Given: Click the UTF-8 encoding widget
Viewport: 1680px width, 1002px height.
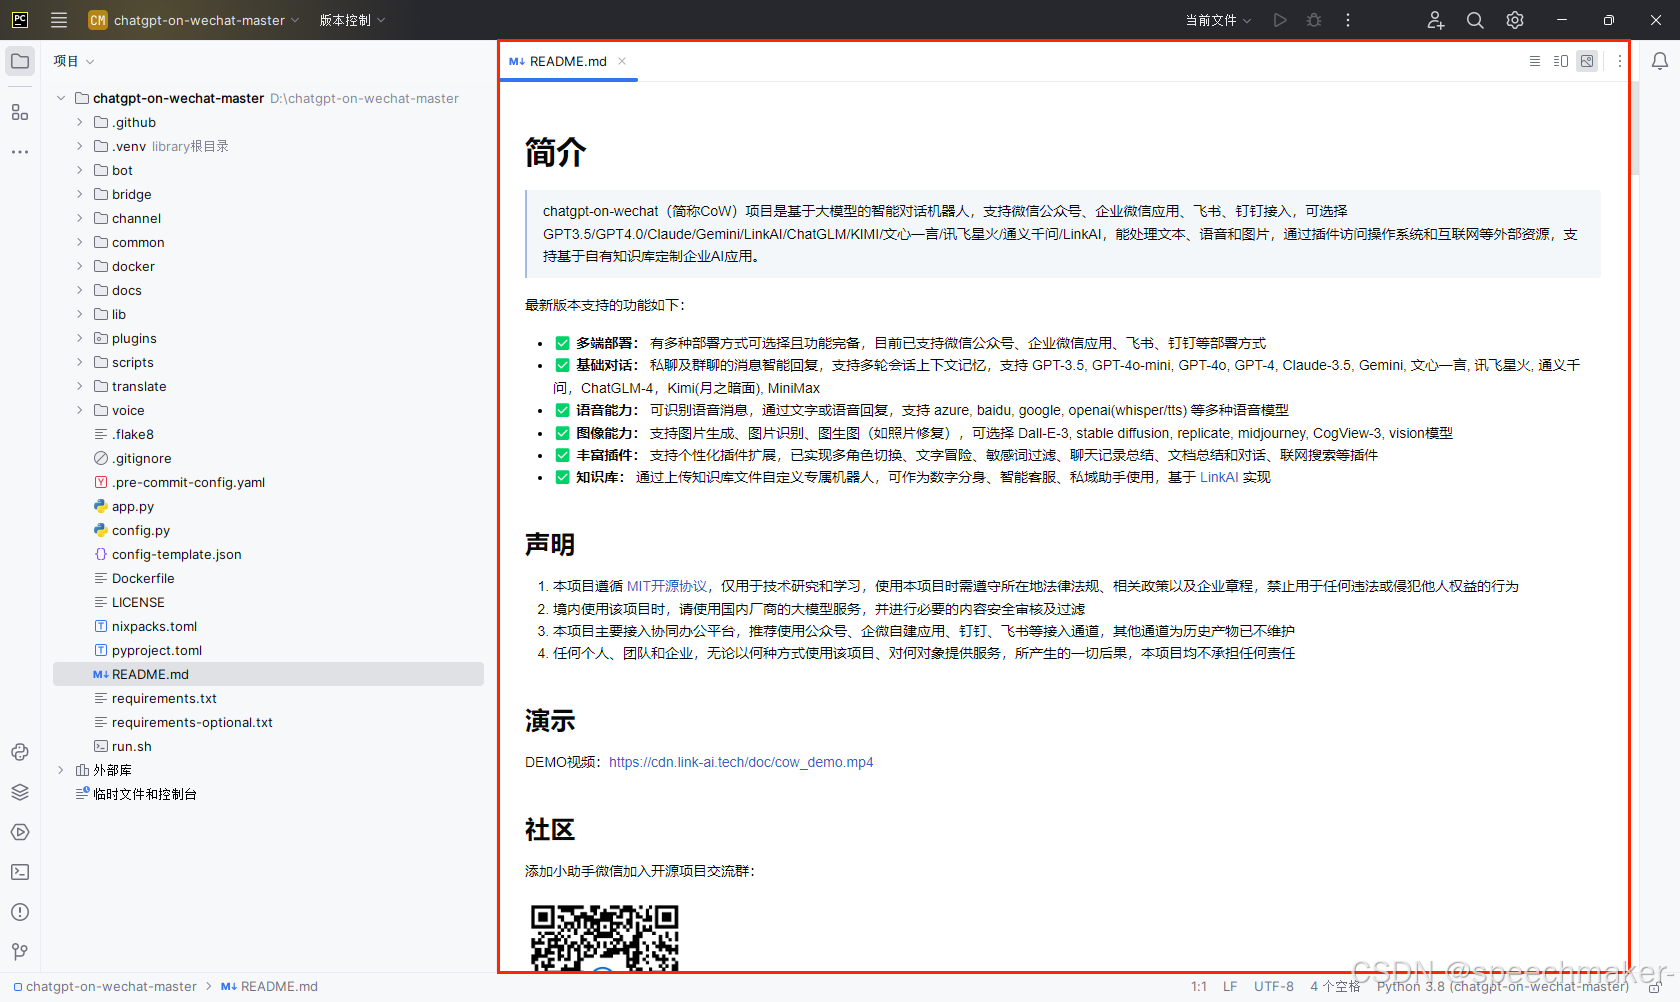Looking at the screenshot, I should [x=1274, y=987].
